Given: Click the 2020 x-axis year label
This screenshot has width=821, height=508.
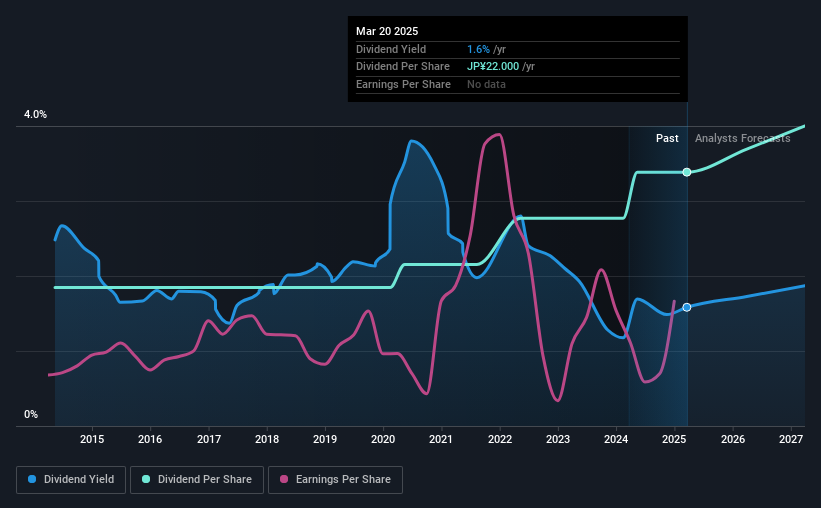Looking at the screenshot, I should coord(383,439).
